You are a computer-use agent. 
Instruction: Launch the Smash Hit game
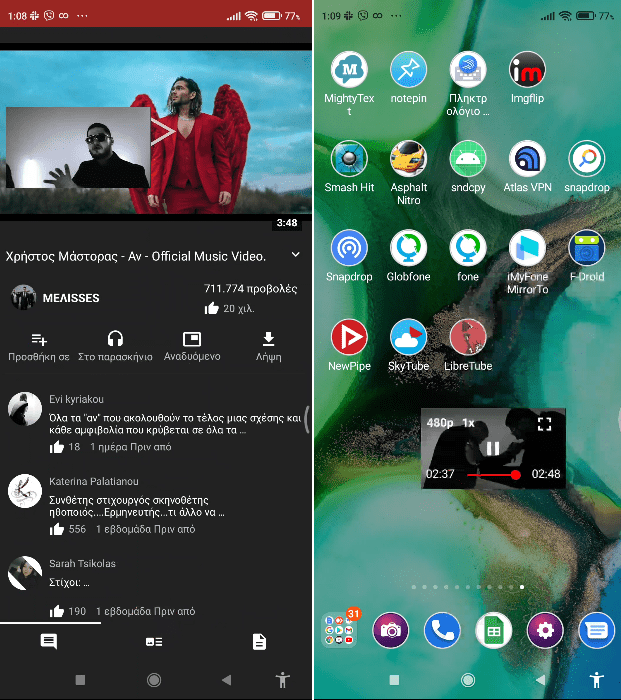click(x=349, y=159)
